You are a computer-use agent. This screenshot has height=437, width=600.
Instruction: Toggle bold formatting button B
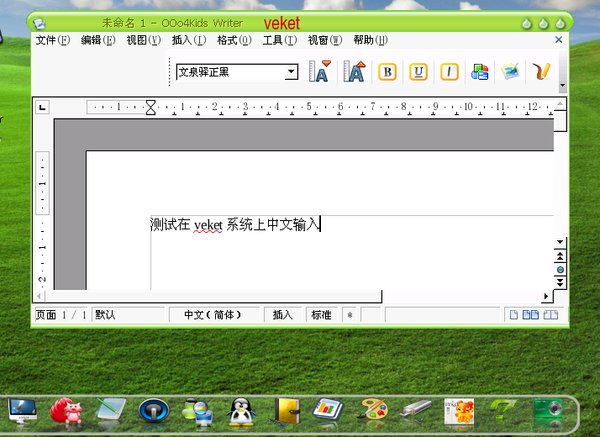(387, 72)
